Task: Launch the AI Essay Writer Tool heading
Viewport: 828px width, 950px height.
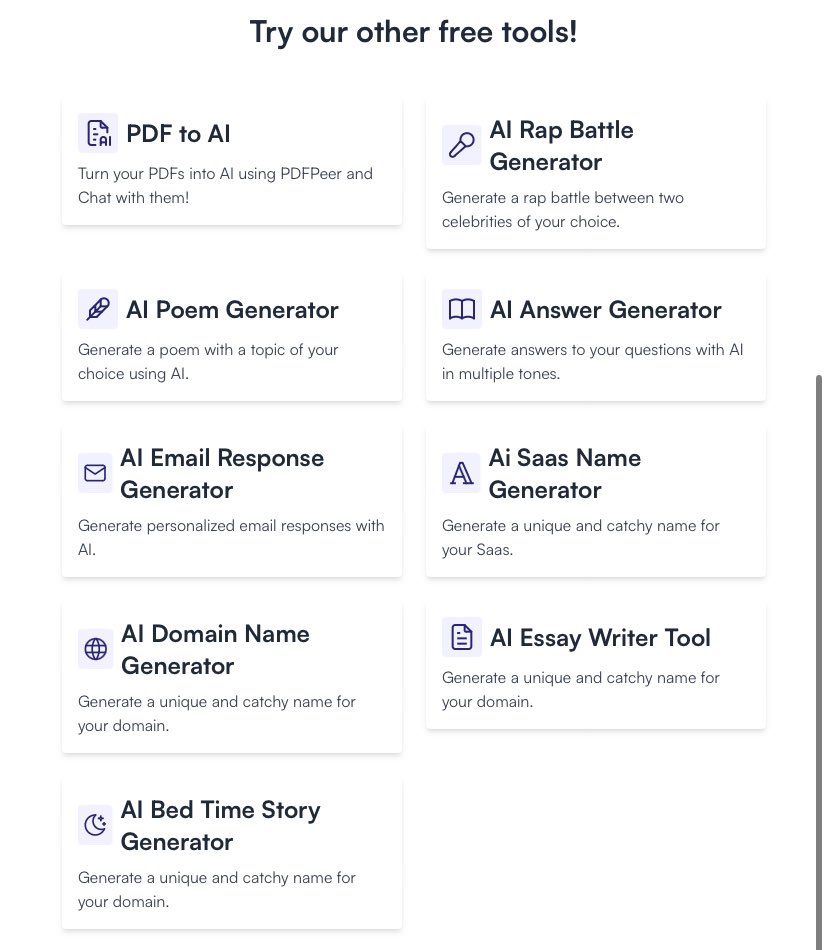Action: (x=600, y=638)
